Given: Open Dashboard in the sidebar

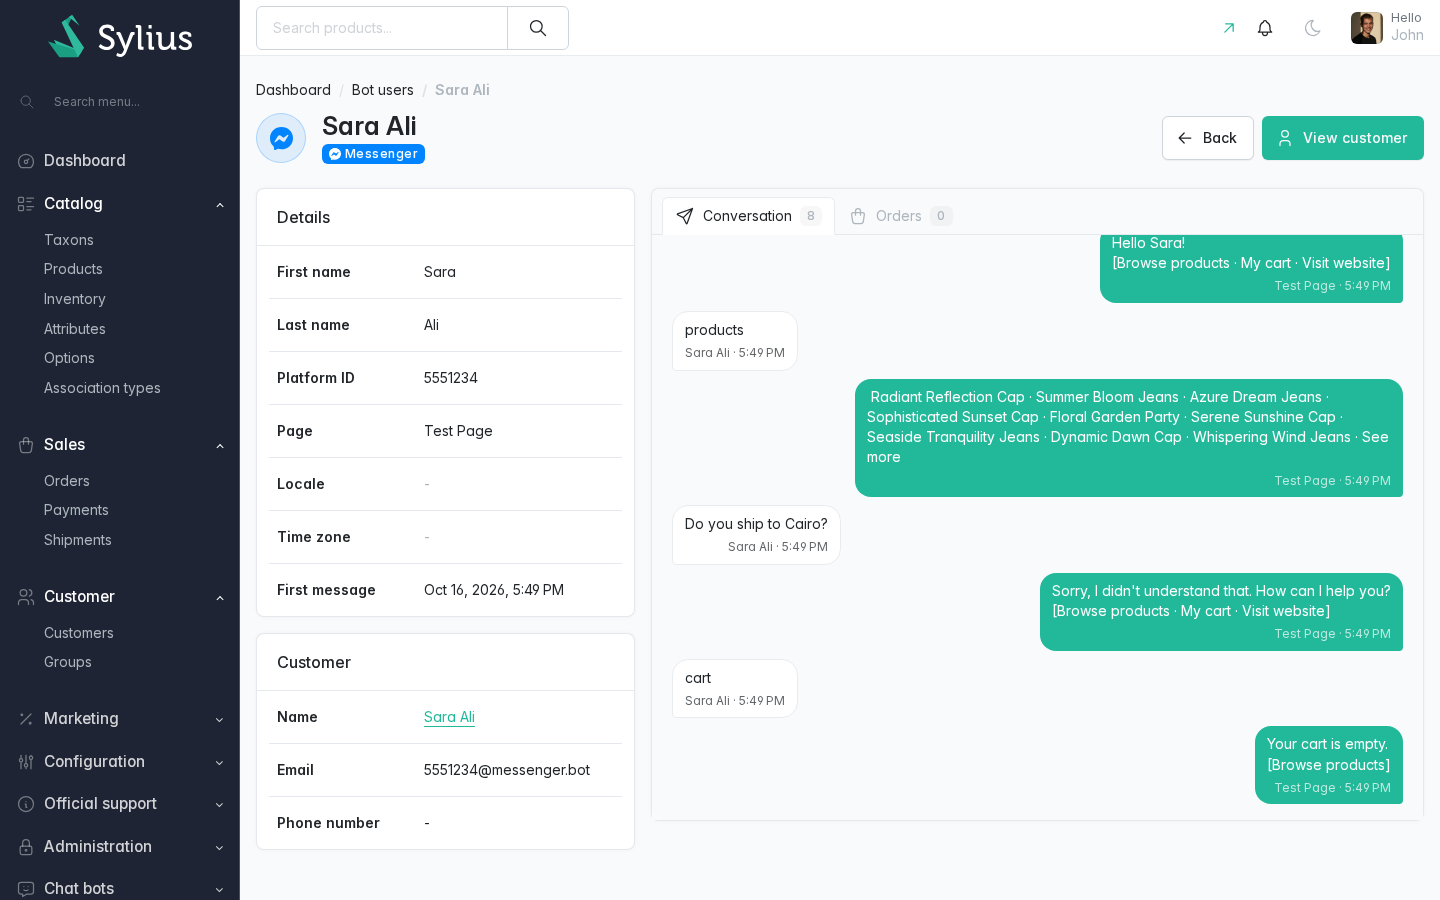Looking at the screenshot, I should (85, 160).
